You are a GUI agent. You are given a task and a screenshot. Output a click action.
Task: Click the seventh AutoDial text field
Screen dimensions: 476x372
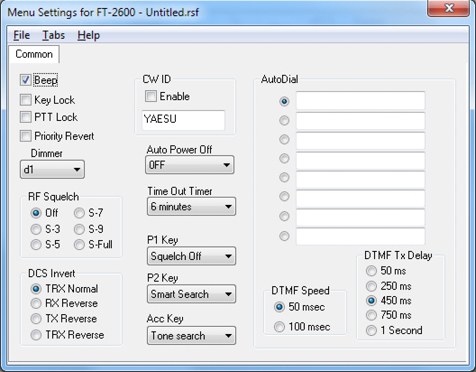coord(361,218)
